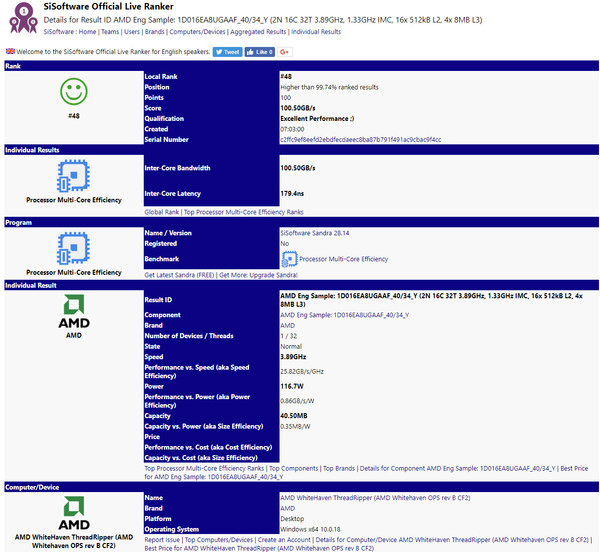Click Higher than 99.74% ranked results text
Viewport: 600px width, 552px height.
point(329,87)
